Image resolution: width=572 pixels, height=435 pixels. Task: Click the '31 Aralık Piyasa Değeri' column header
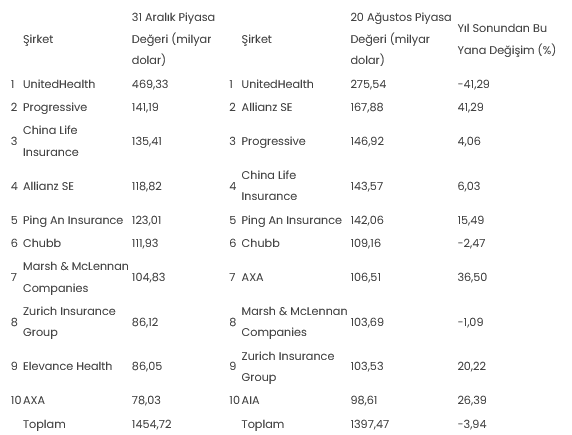click(x=173, y=38)
